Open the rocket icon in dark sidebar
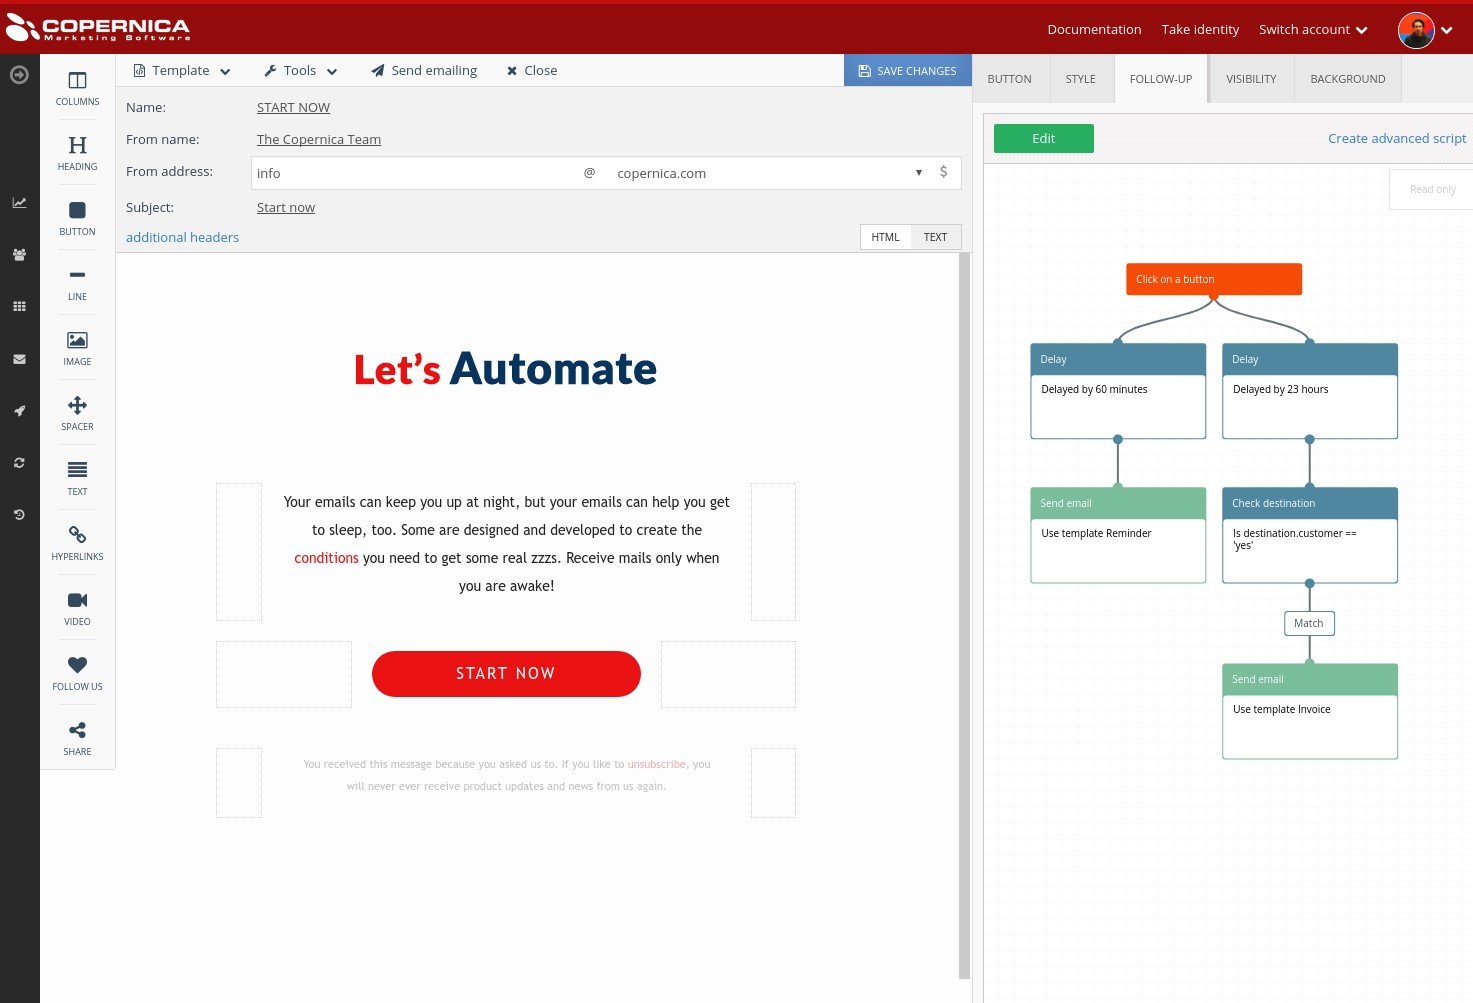The width and height of the screenshot is (1473, 1003). [x=19, y=410]
